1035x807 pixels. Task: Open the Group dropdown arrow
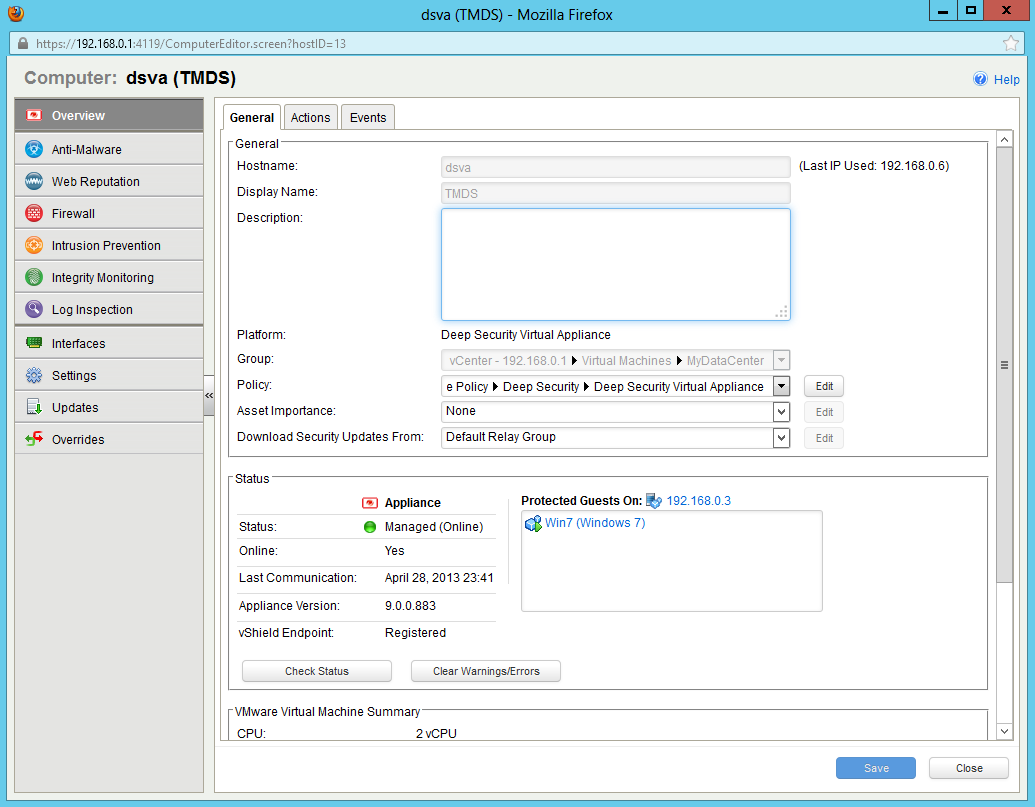click(782, 360)
